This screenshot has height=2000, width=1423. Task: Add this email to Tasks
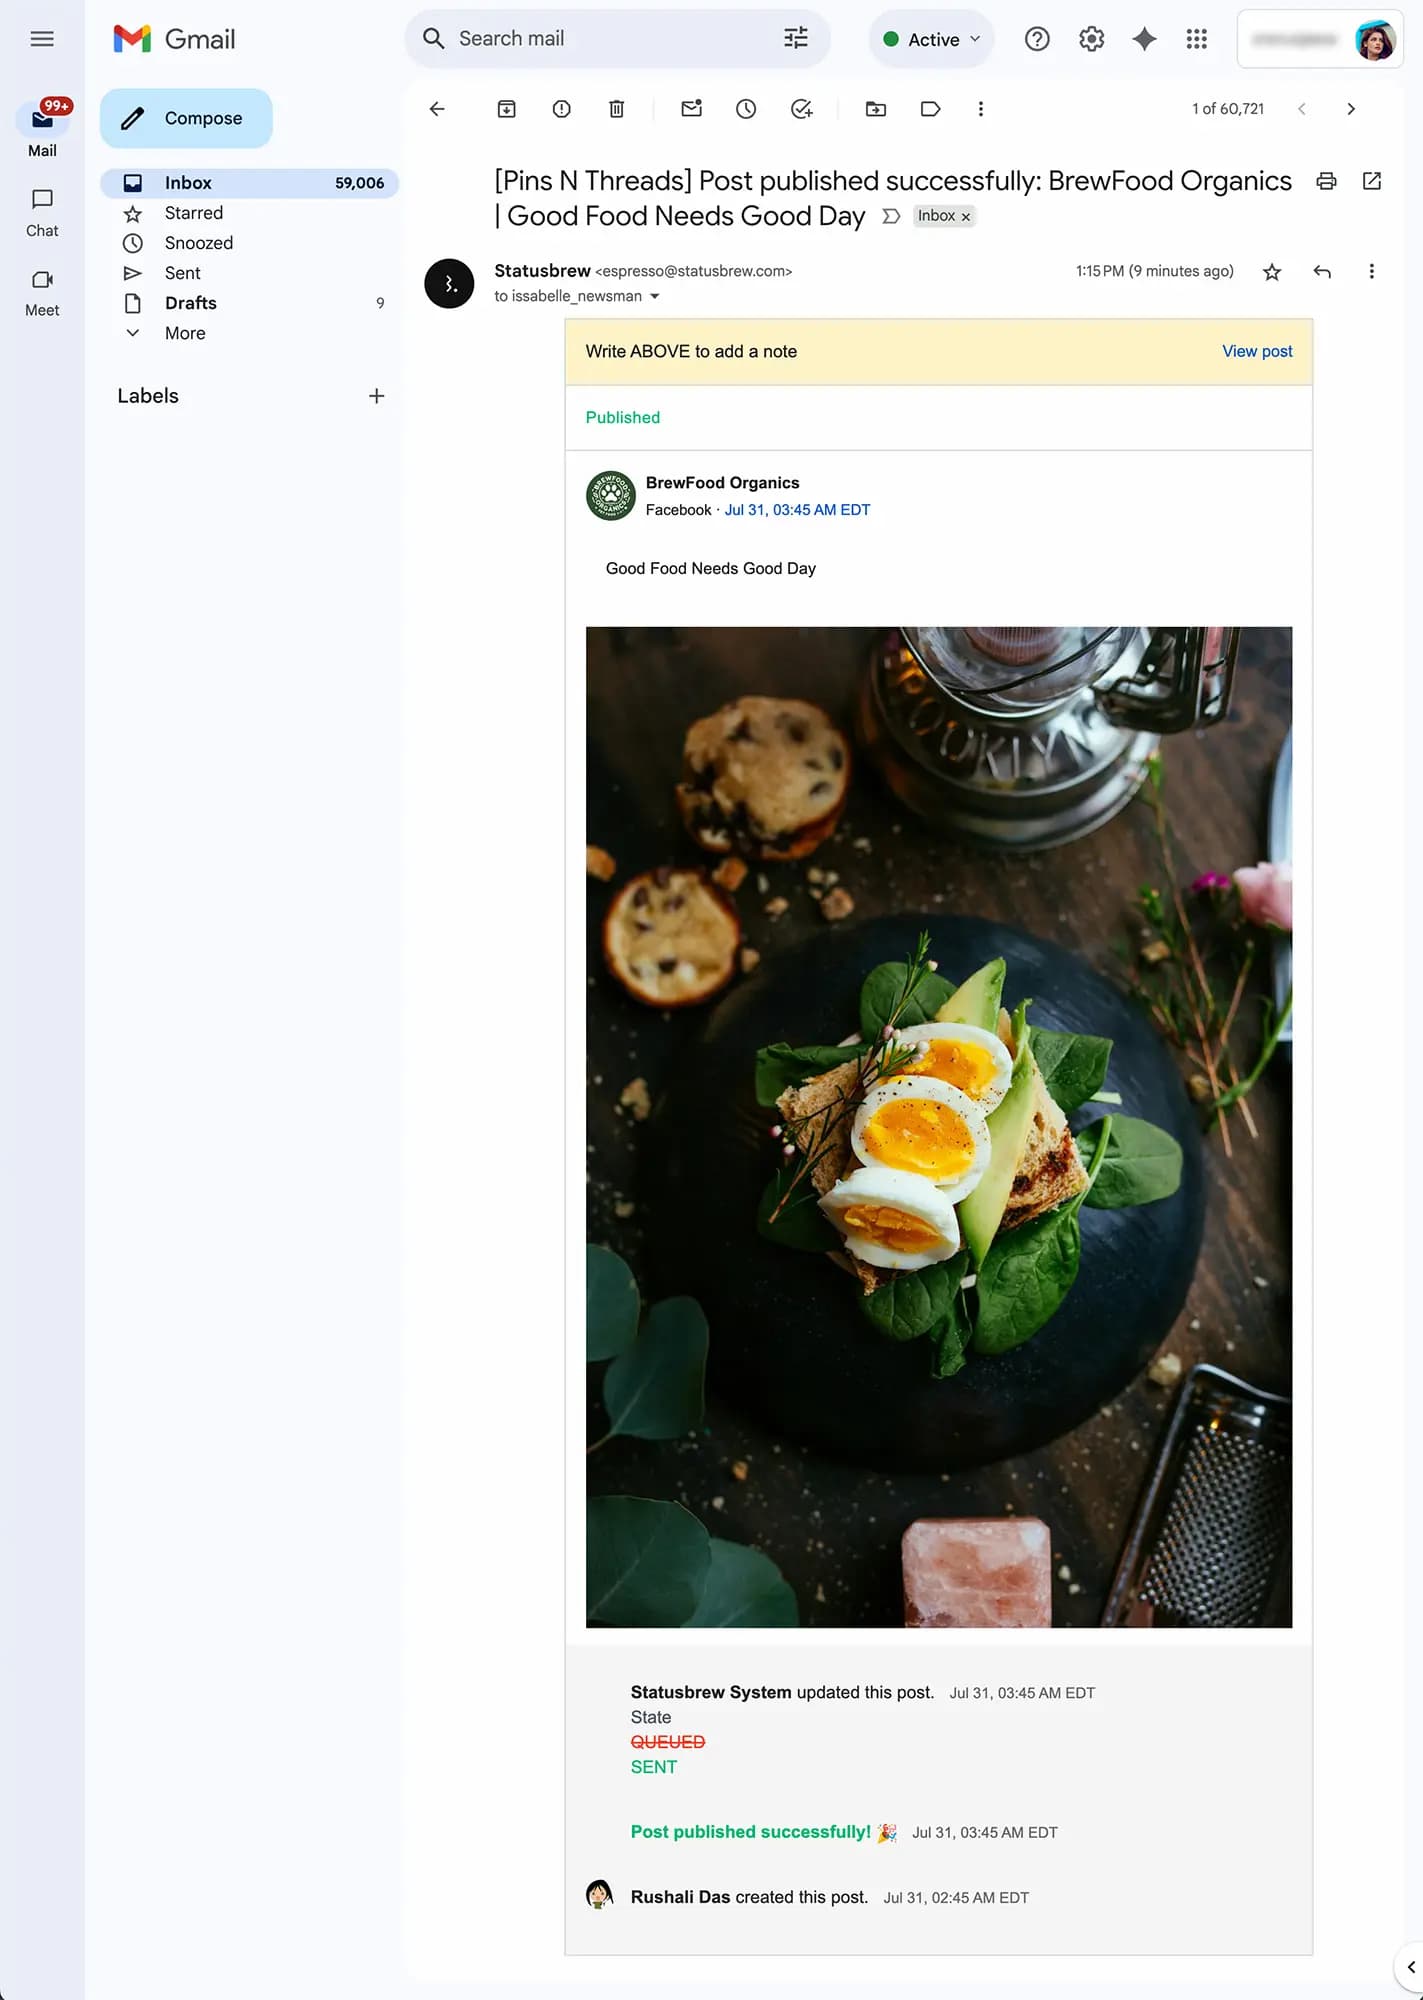click(801, 109)
